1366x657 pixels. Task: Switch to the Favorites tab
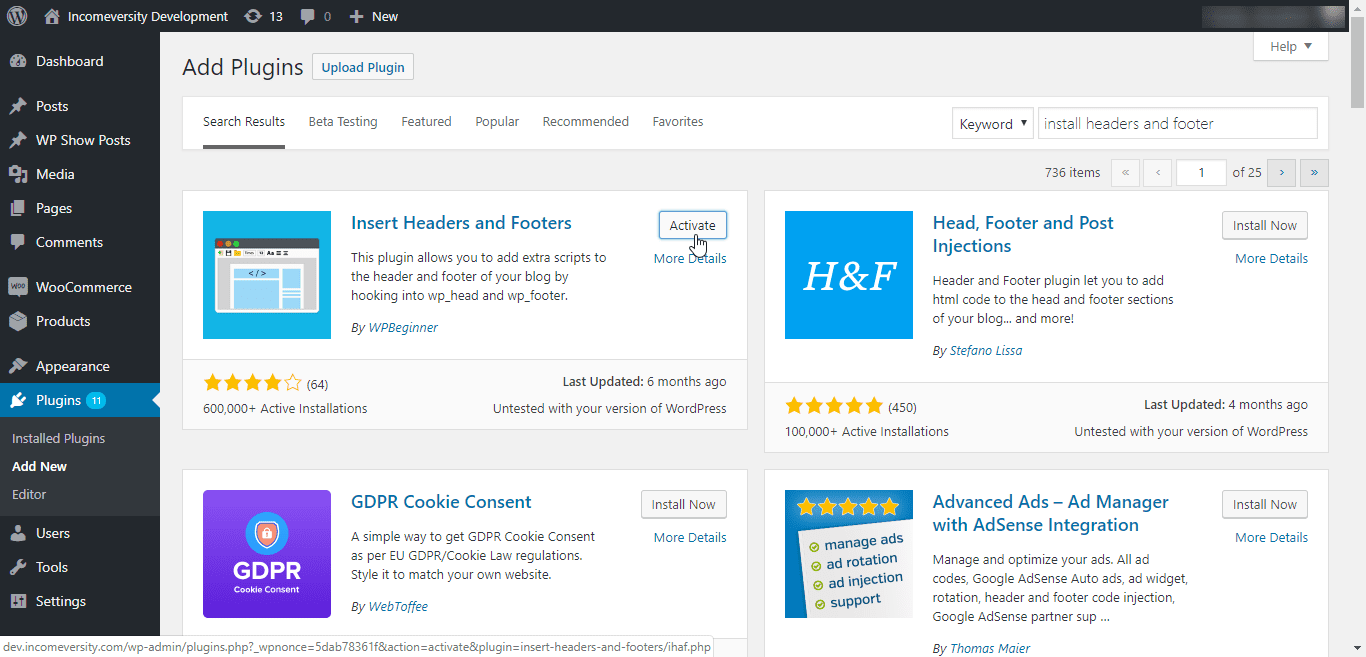(678, 122)
